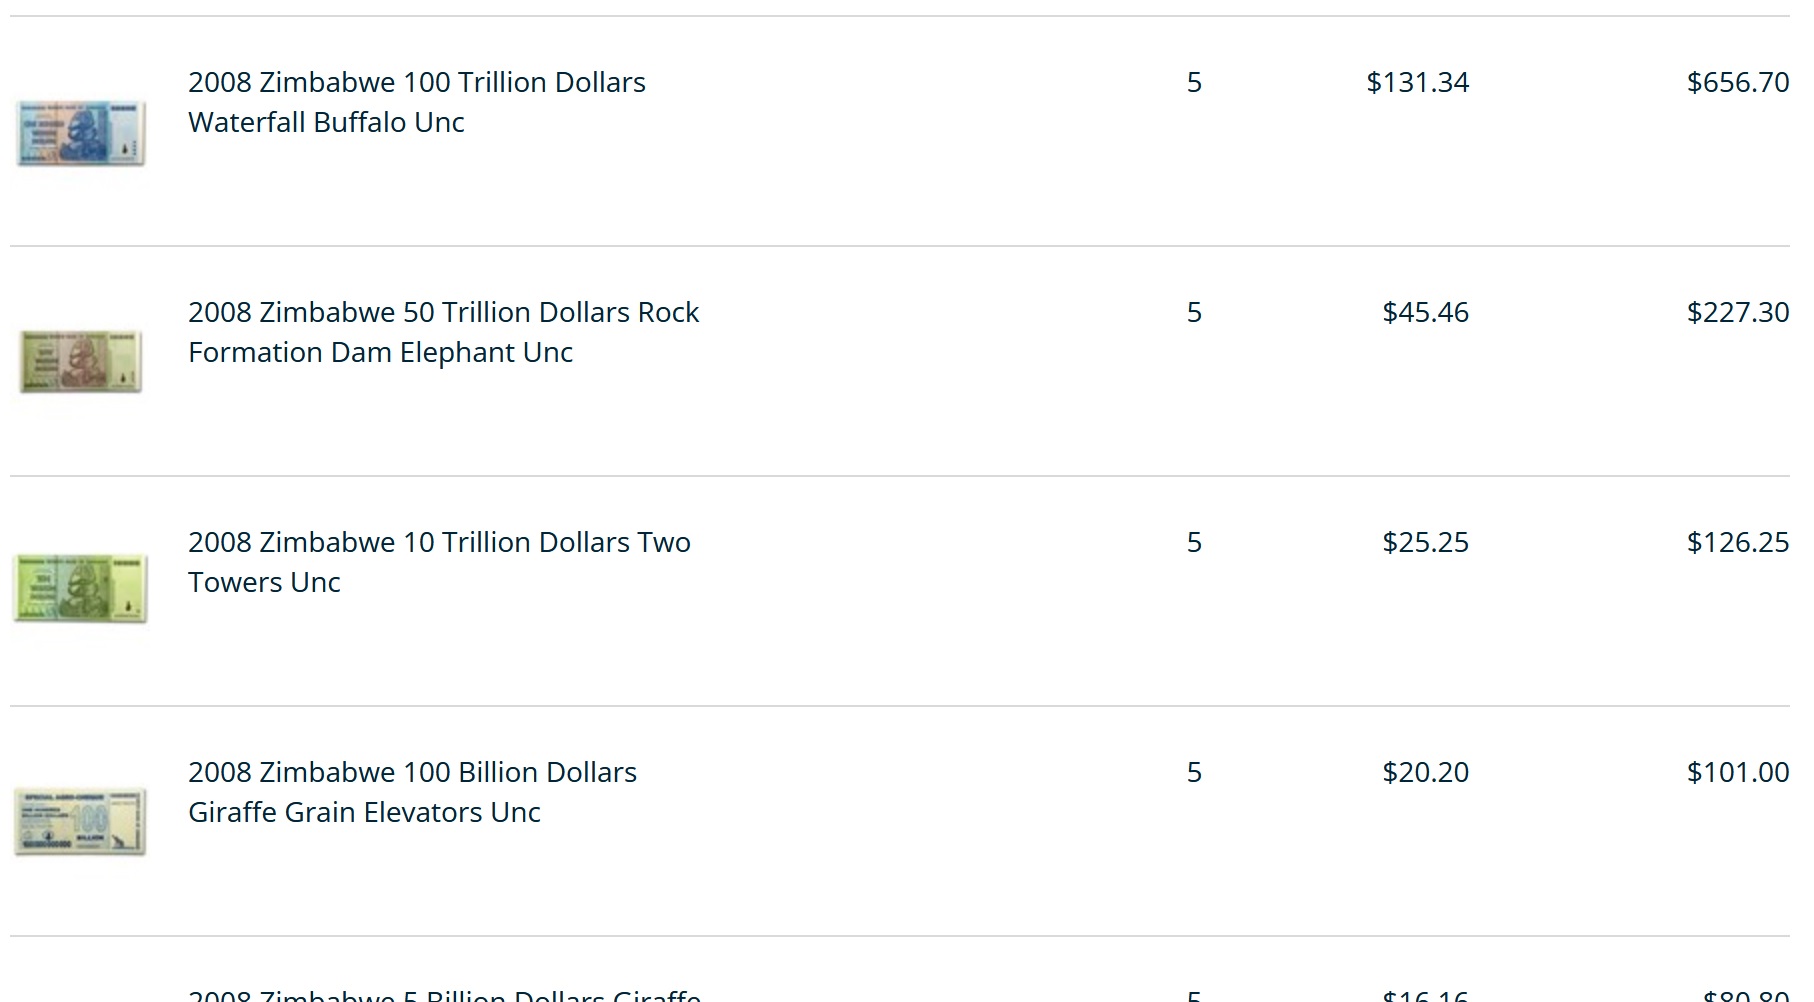Click the $227.30 line total

click(x=1737, y=312)
